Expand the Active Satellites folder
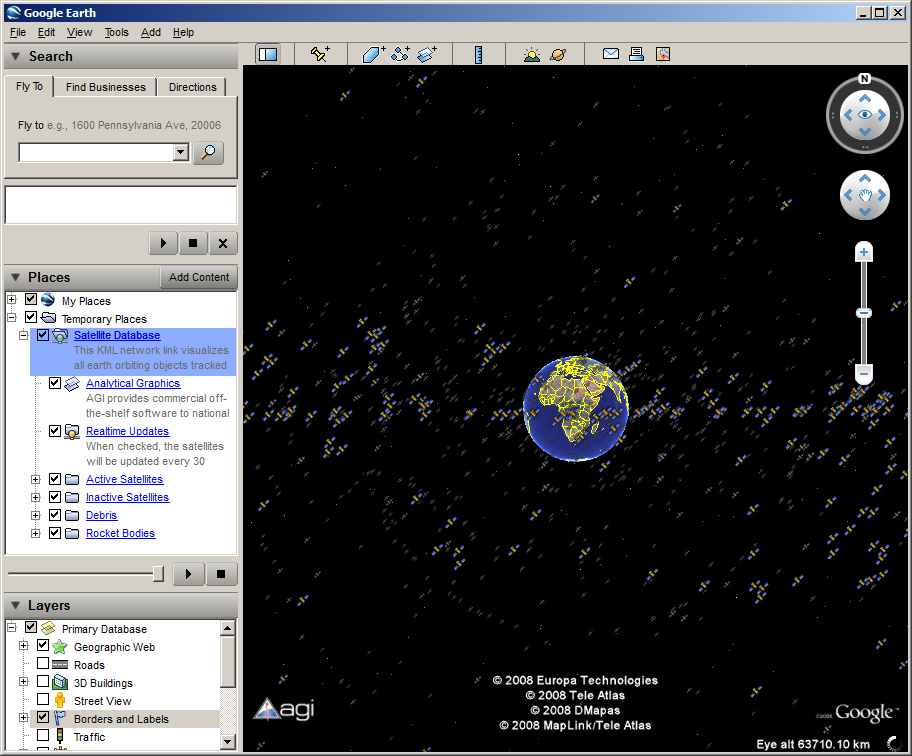 36,480
